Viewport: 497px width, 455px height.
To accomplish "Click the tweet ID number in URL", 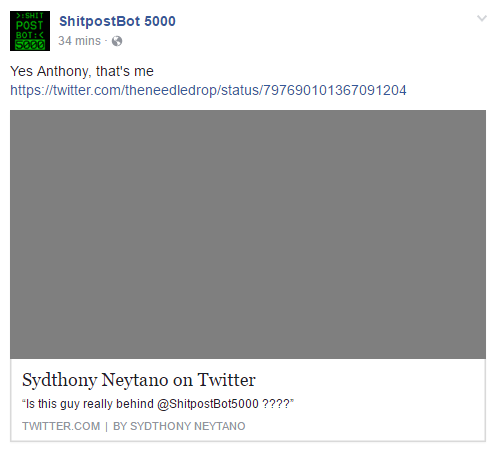I will click(335, 90).
